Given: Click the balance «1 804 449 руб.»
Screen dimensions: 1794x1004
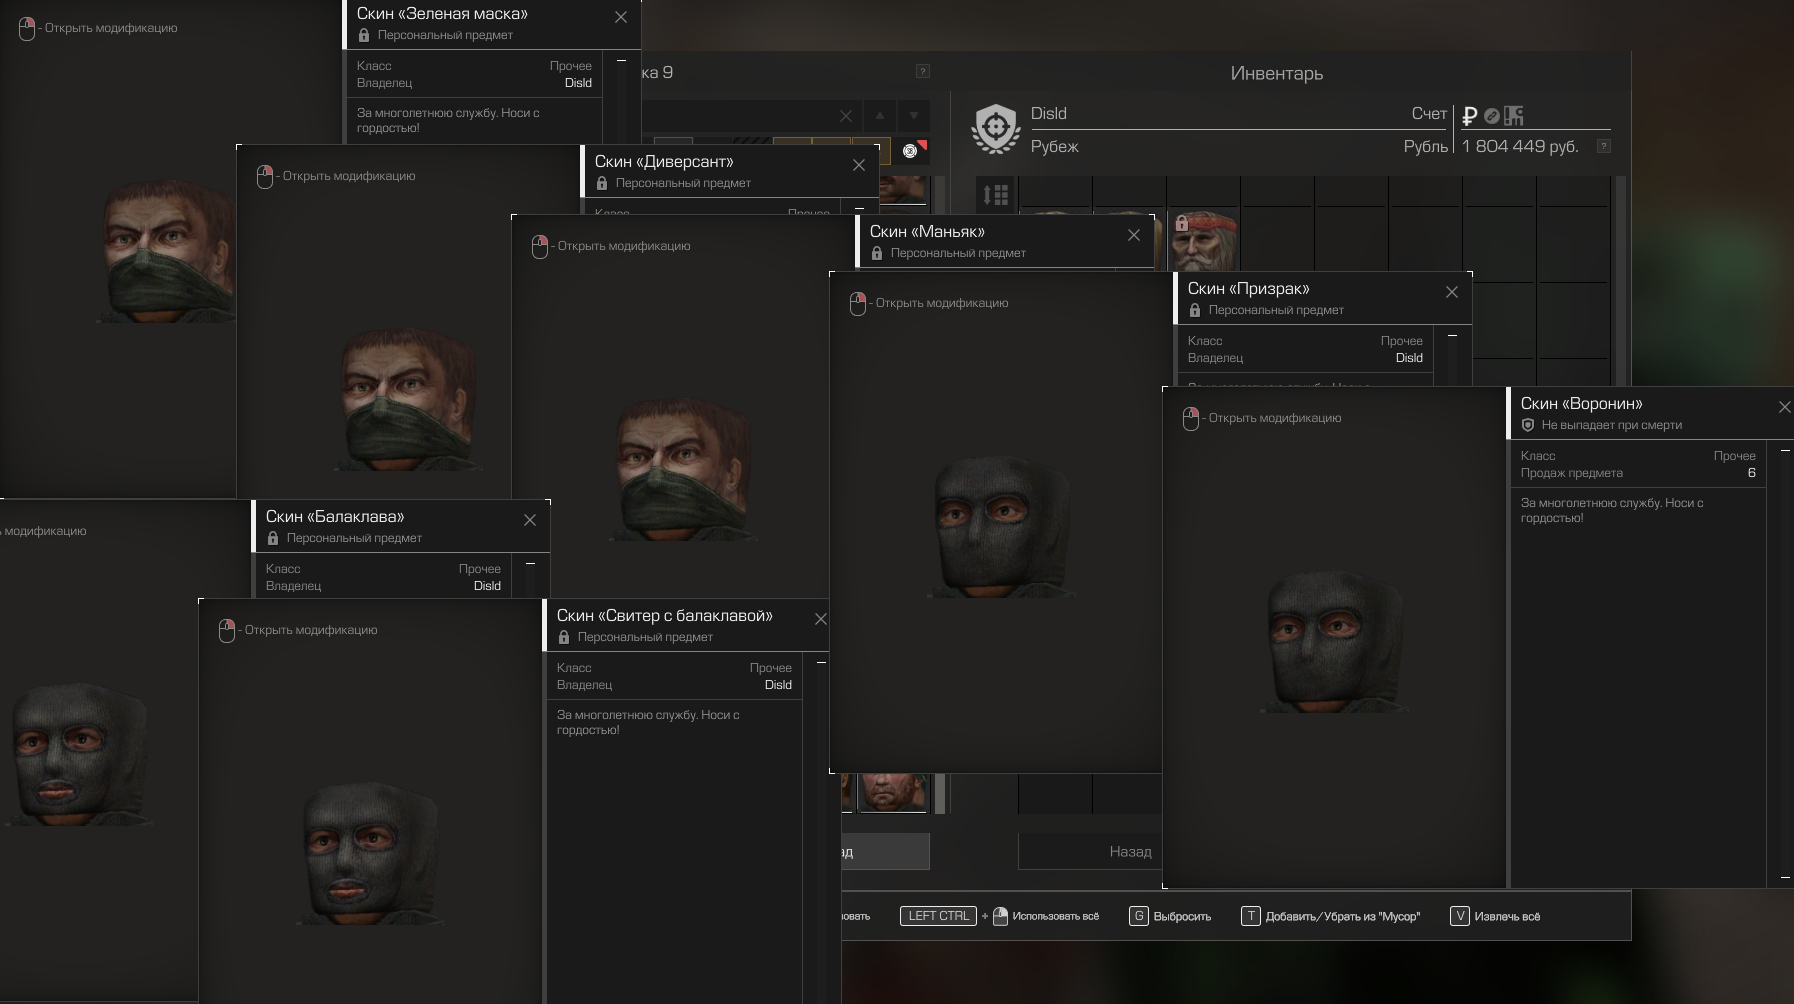Looking at the screenshot, I should pos(1520,147).
